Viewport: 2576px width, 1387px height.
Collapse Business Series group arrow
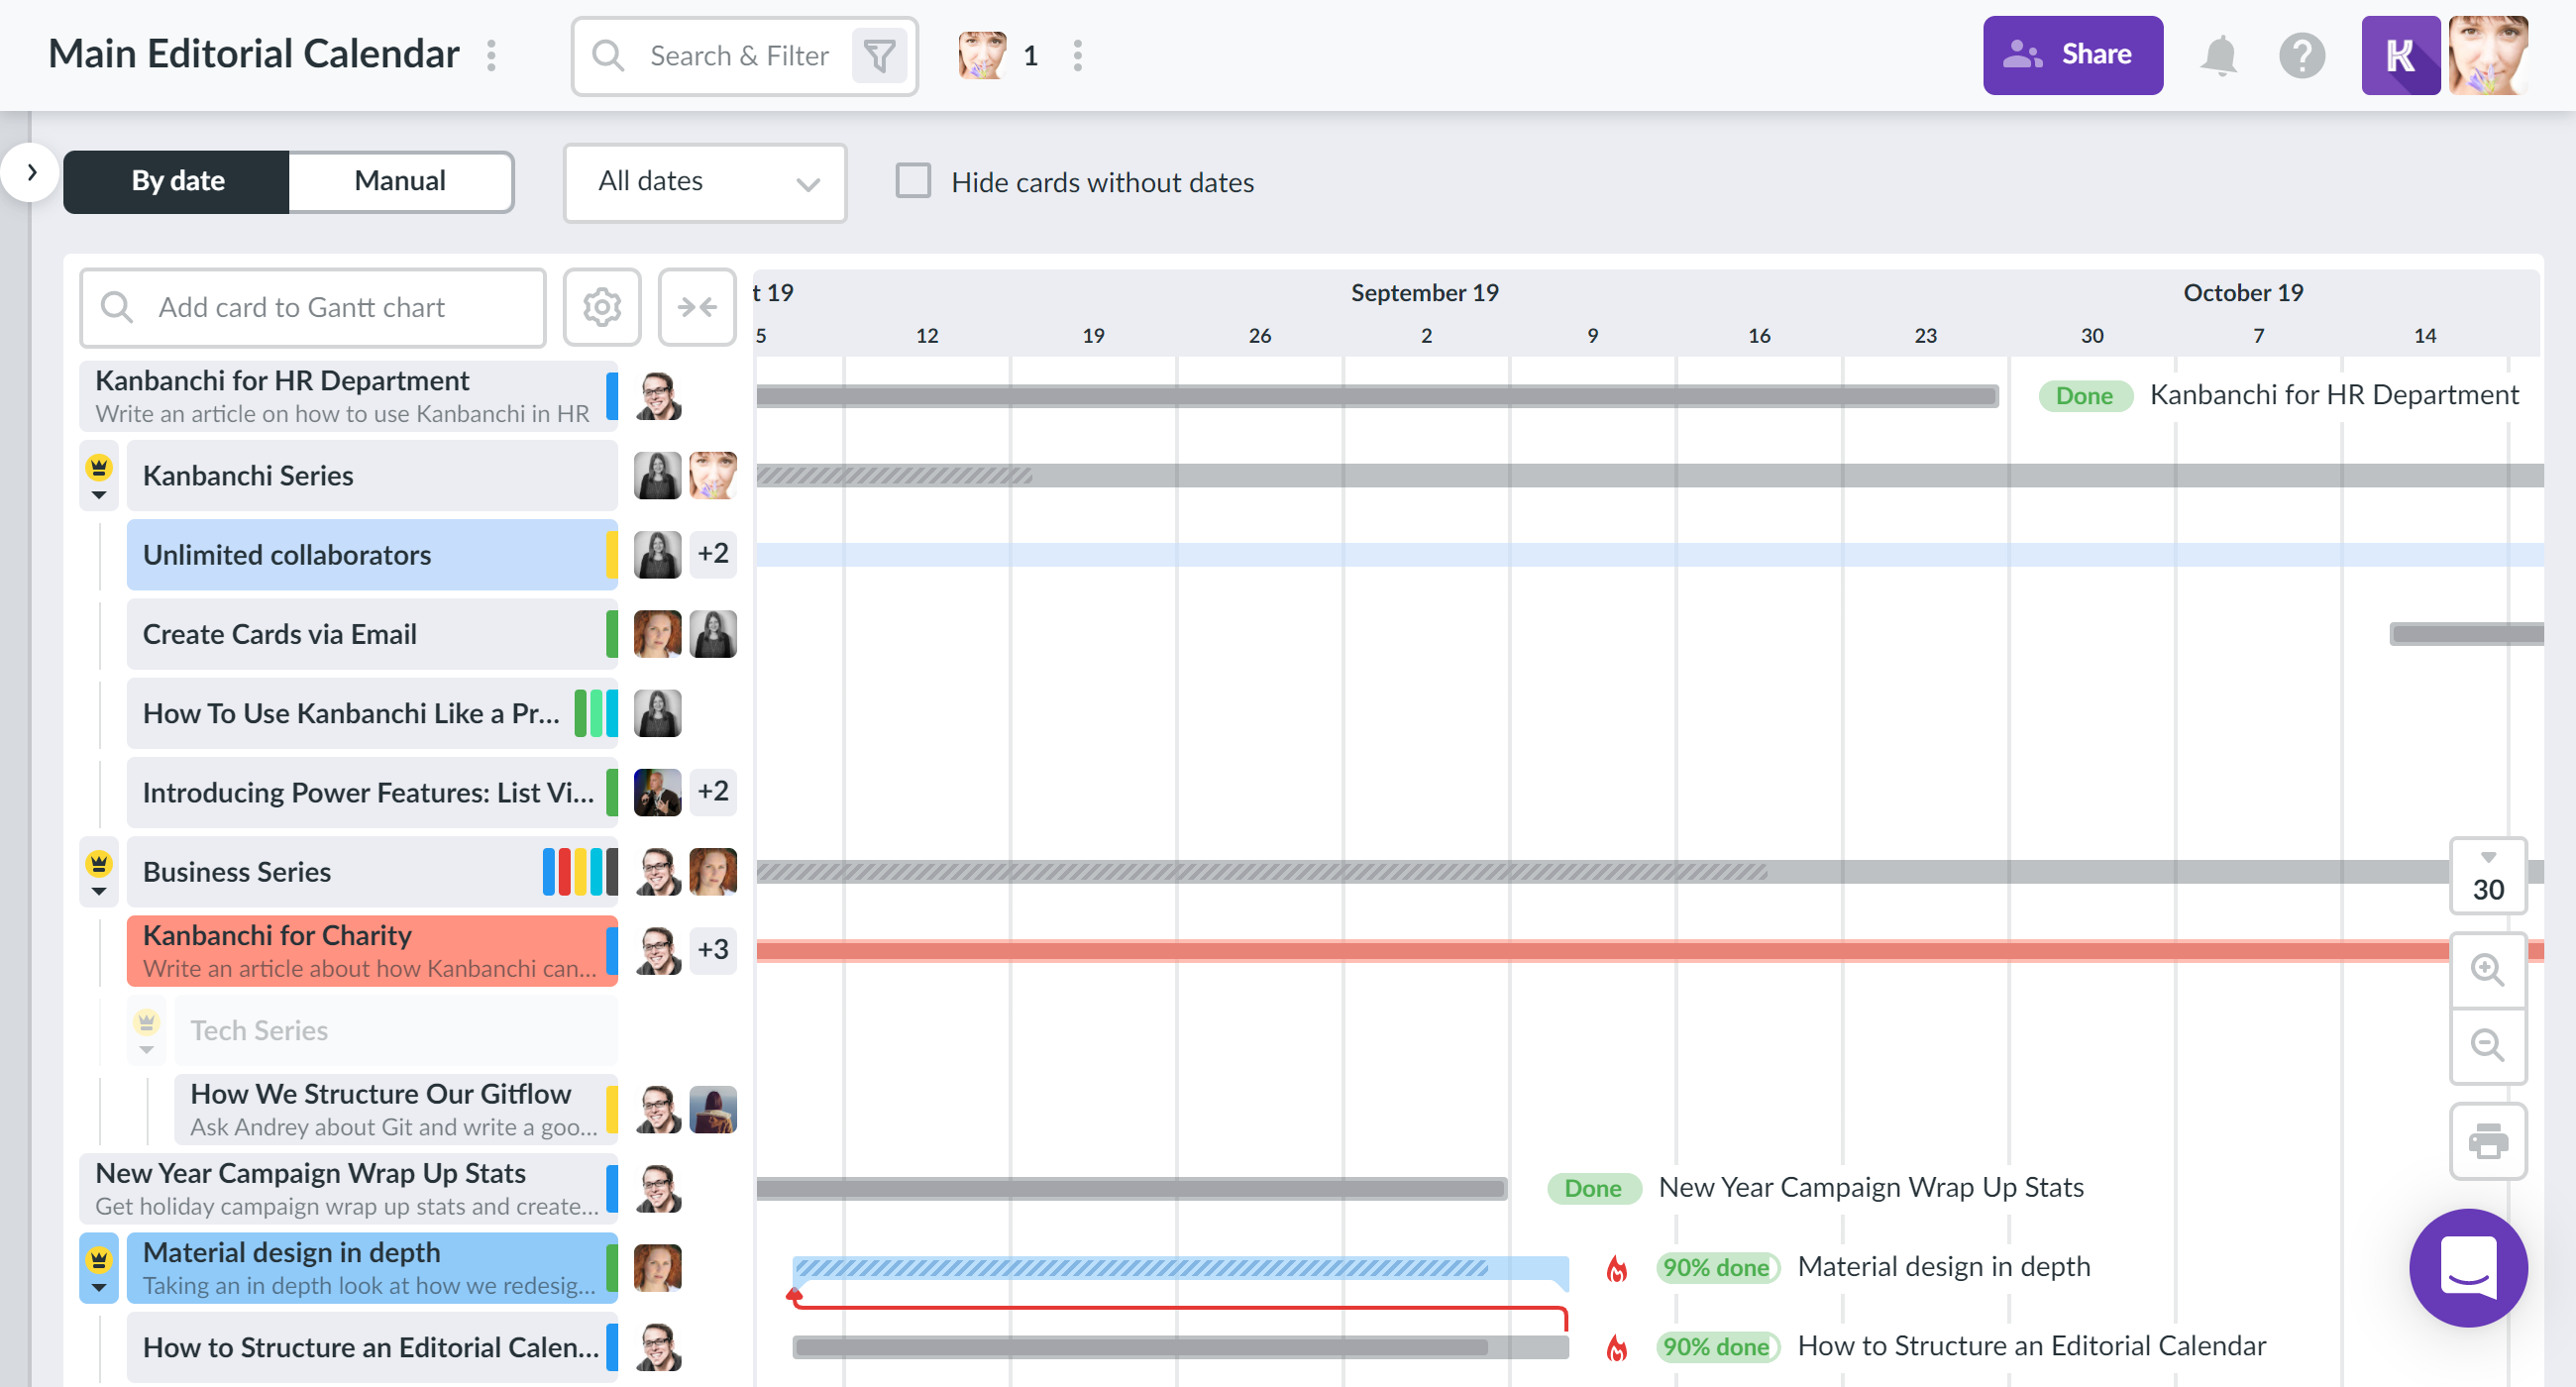tap(99, 891)
